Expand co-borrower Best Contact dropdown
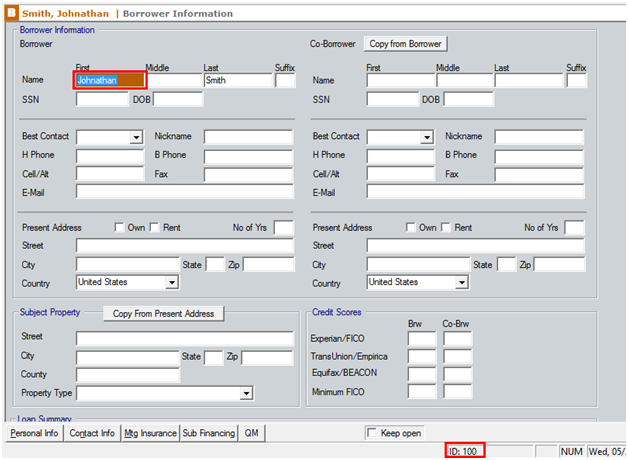Image resolution: width=628 pixels, height=460 pixels. [427, 137]
